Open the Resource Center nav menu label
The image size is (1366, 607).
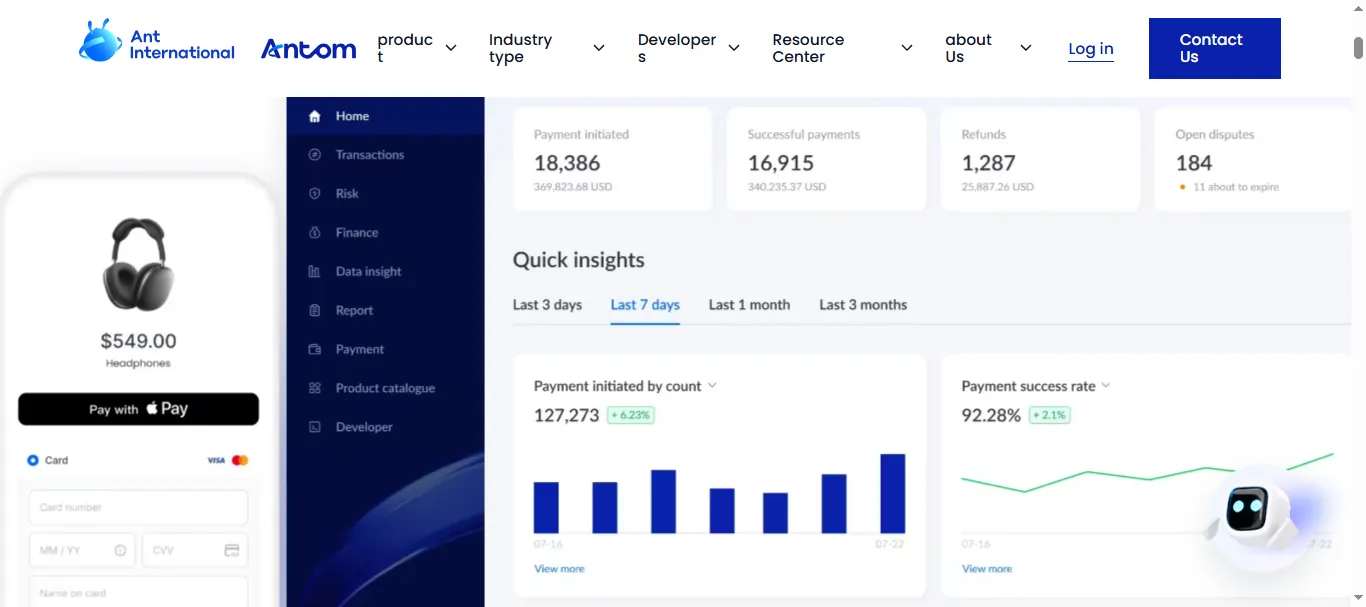click(x=808, y=48)
